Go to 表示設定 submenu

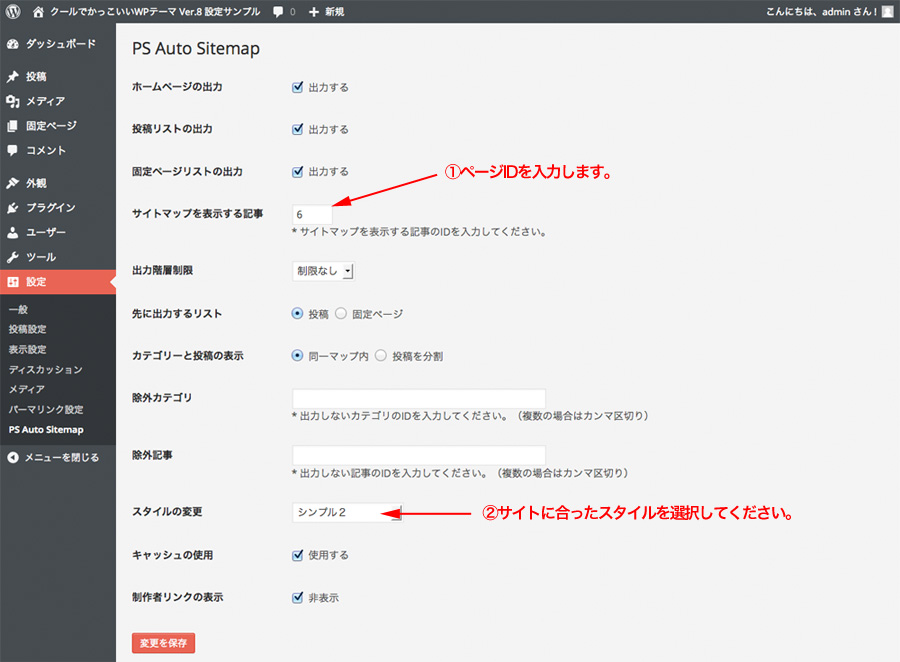click(x=28, y=350)
